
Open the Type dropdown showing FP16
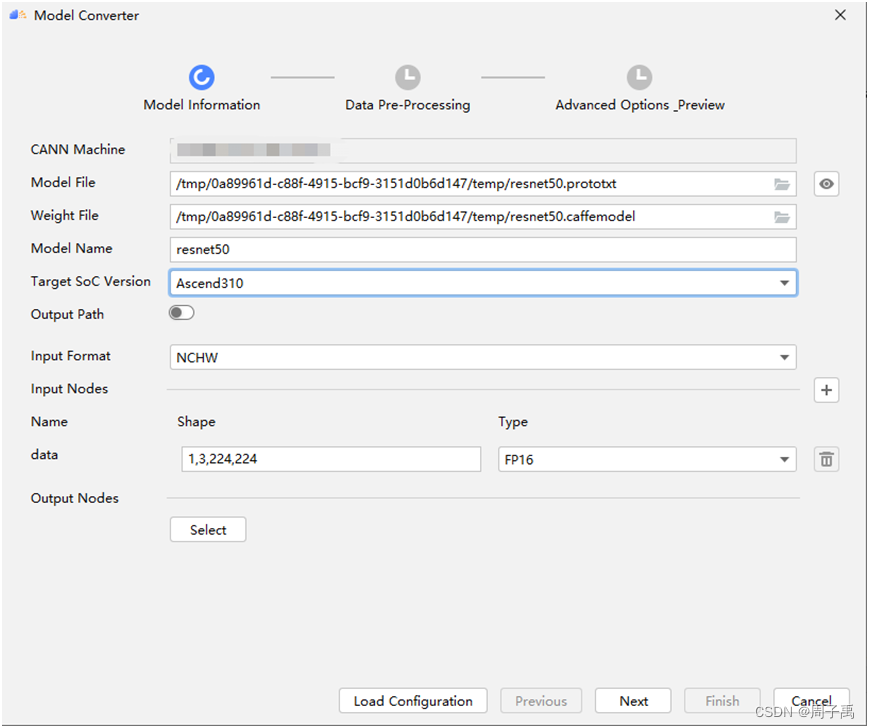tap(784, 458)
